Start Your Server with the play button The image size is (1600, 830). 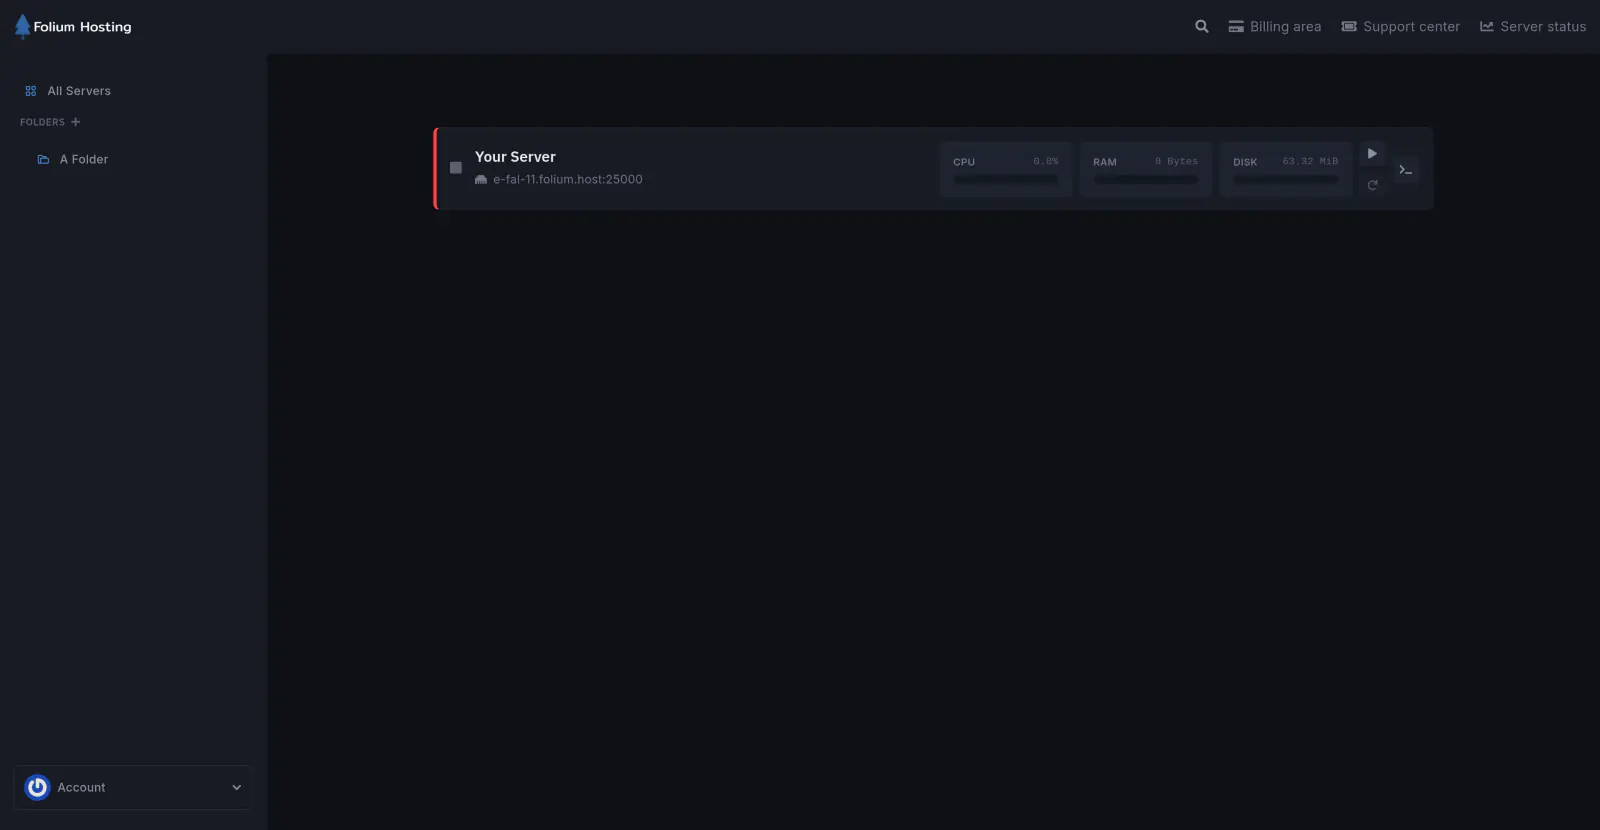[x=1372, y=154]
